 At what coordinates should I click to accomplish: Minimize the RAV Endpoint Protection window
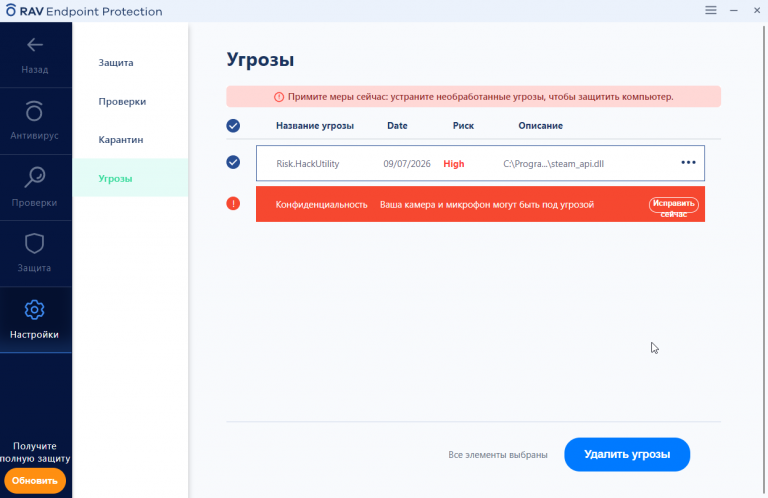click(x=734, y=10)
